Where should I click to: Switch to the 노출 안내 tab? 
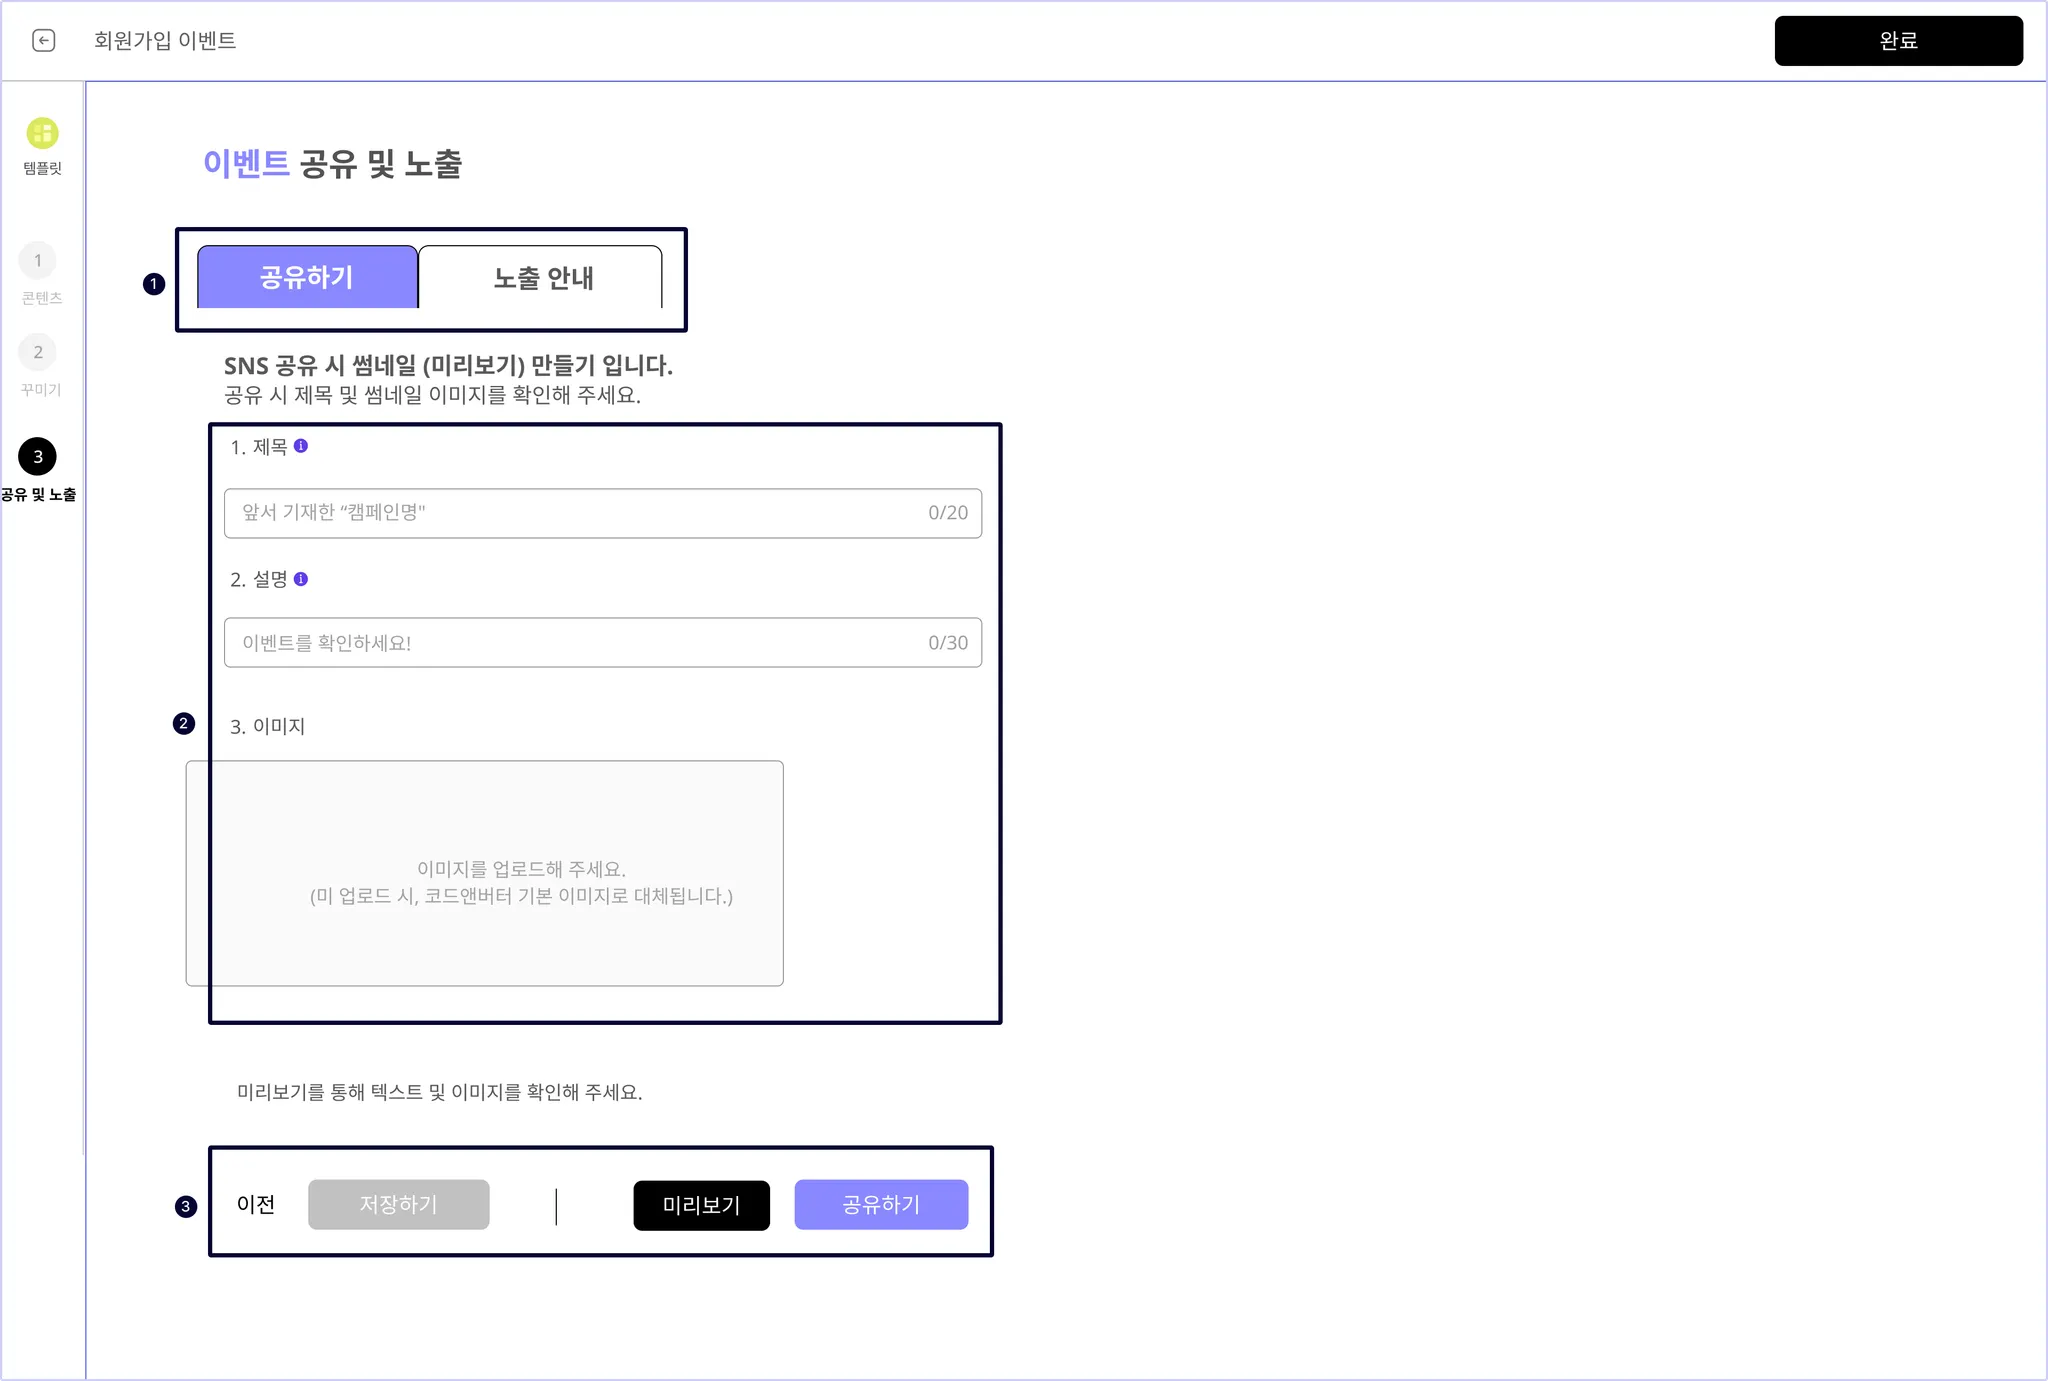[x=543, y=278]
